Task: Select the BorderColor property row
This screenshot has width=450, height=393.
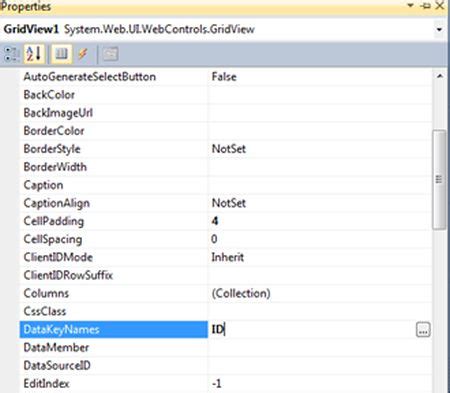Action: (226, 131)
